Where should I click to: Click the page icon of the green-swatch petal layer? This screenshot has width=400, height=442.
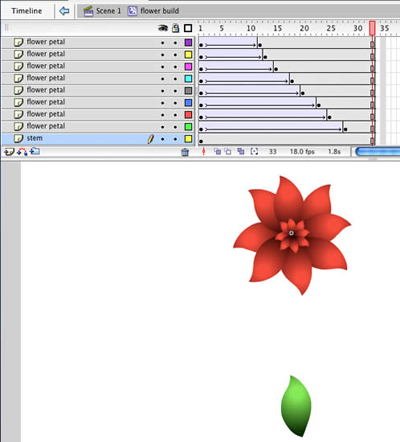click(x=19, y=126)
